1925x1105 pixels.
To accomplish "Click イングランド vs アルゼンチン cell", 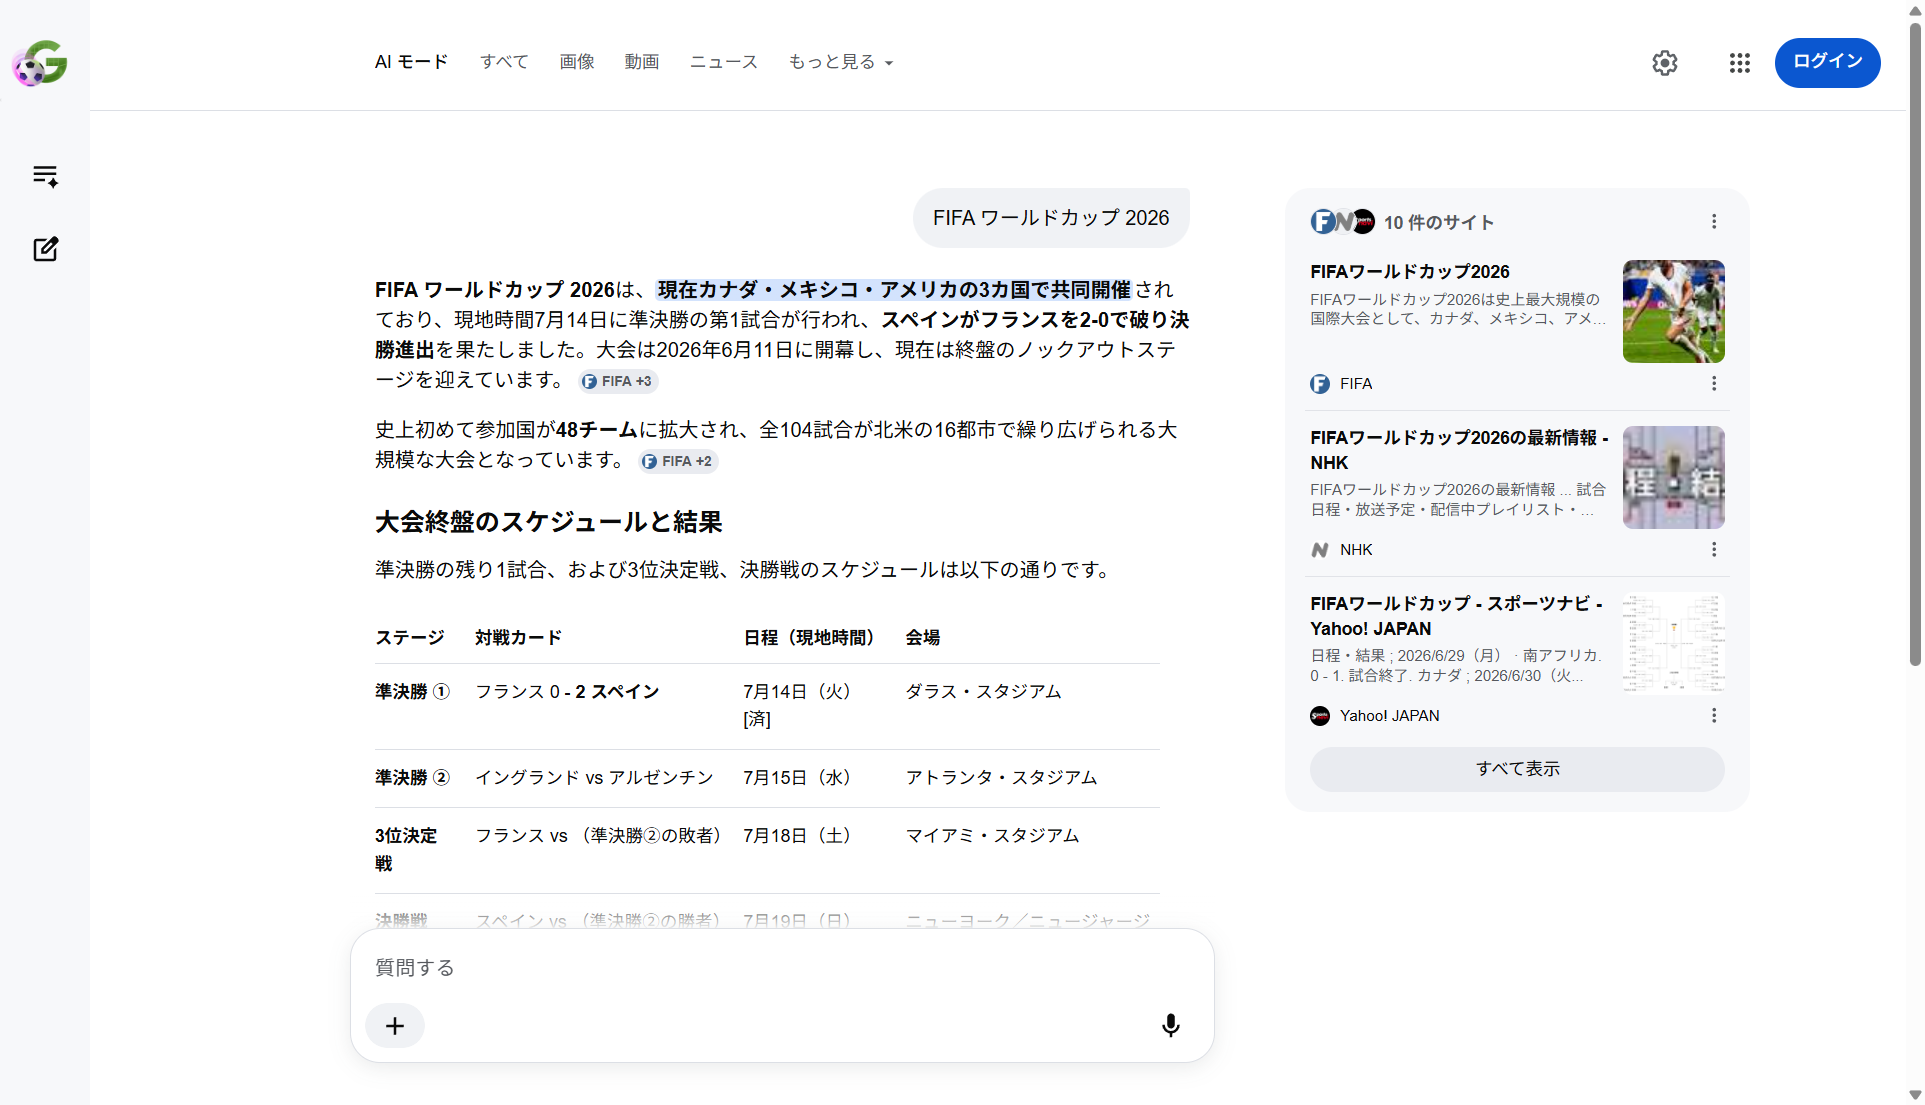I will [594, 778].
